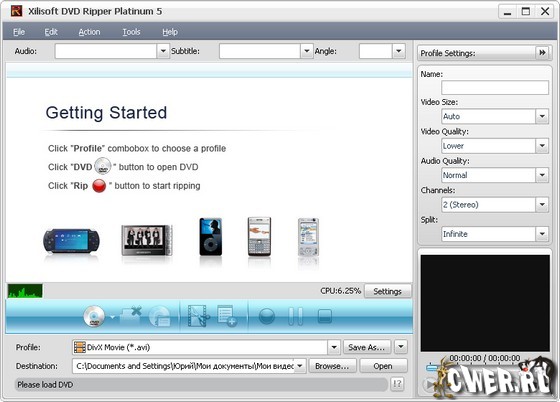560x402 pixels.
Task: Click the Get disc info toolbar icon
Action: point(160,316)
